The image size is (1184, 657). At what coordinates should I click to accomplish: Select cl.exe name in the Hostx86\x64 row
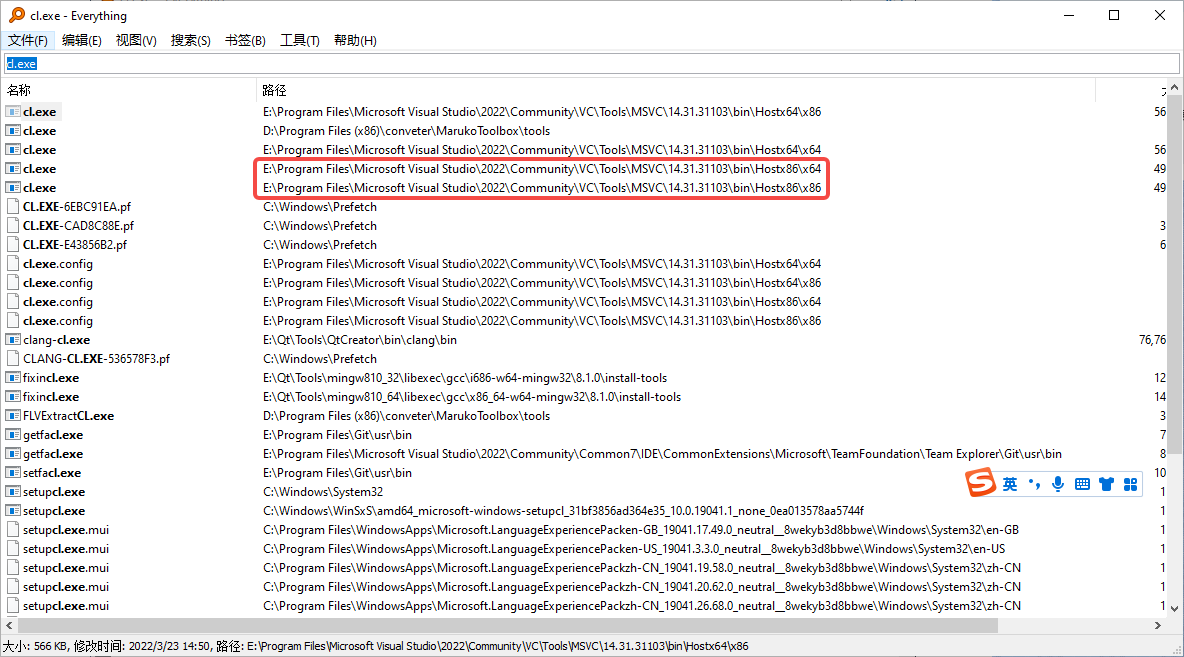pos(39,169)
